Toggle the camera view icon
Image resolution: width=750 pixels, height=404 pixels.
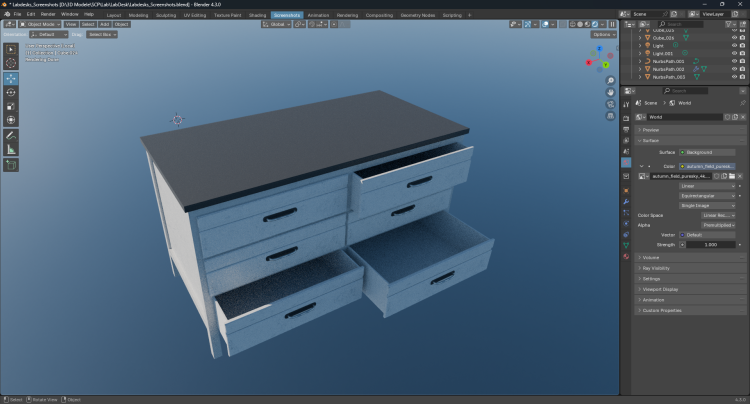tap(610, 106)
